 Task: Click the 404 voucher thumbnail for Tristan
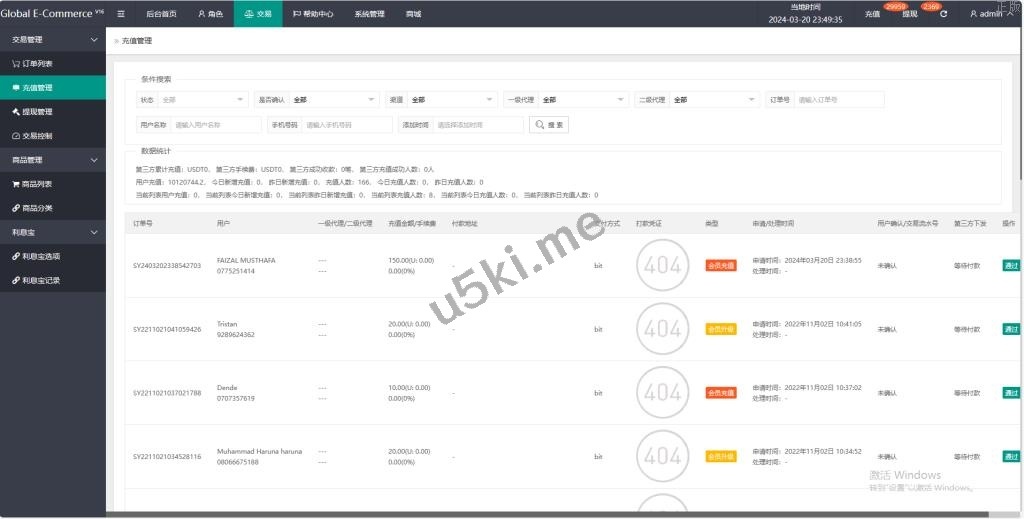[662, 329]
